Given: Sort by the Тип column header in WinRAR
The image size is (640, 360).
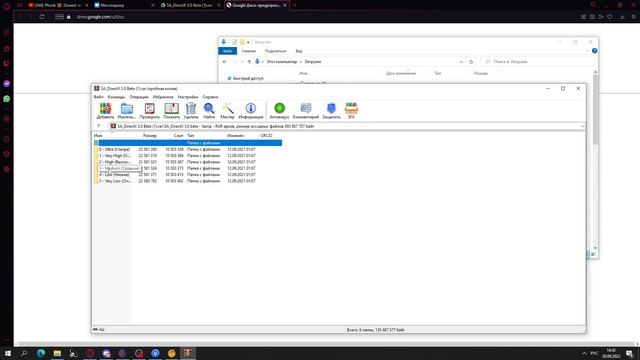Looking at the screenshot, I should 191,136.
